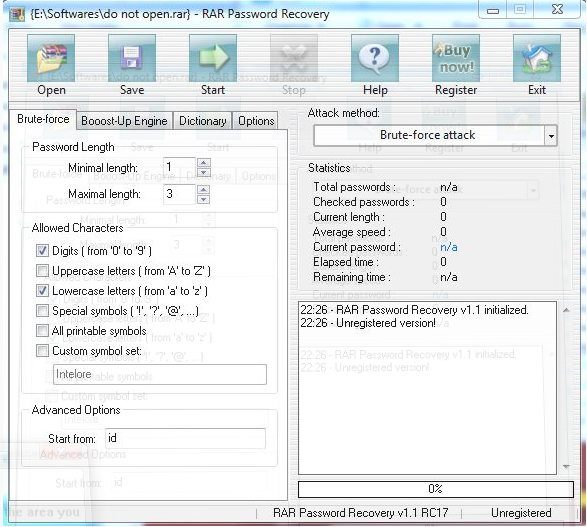Image resolution: width=587 pixels, height=527 pixels.
Task: Toggle Uppercase letters checkbox
Action: 42,270
